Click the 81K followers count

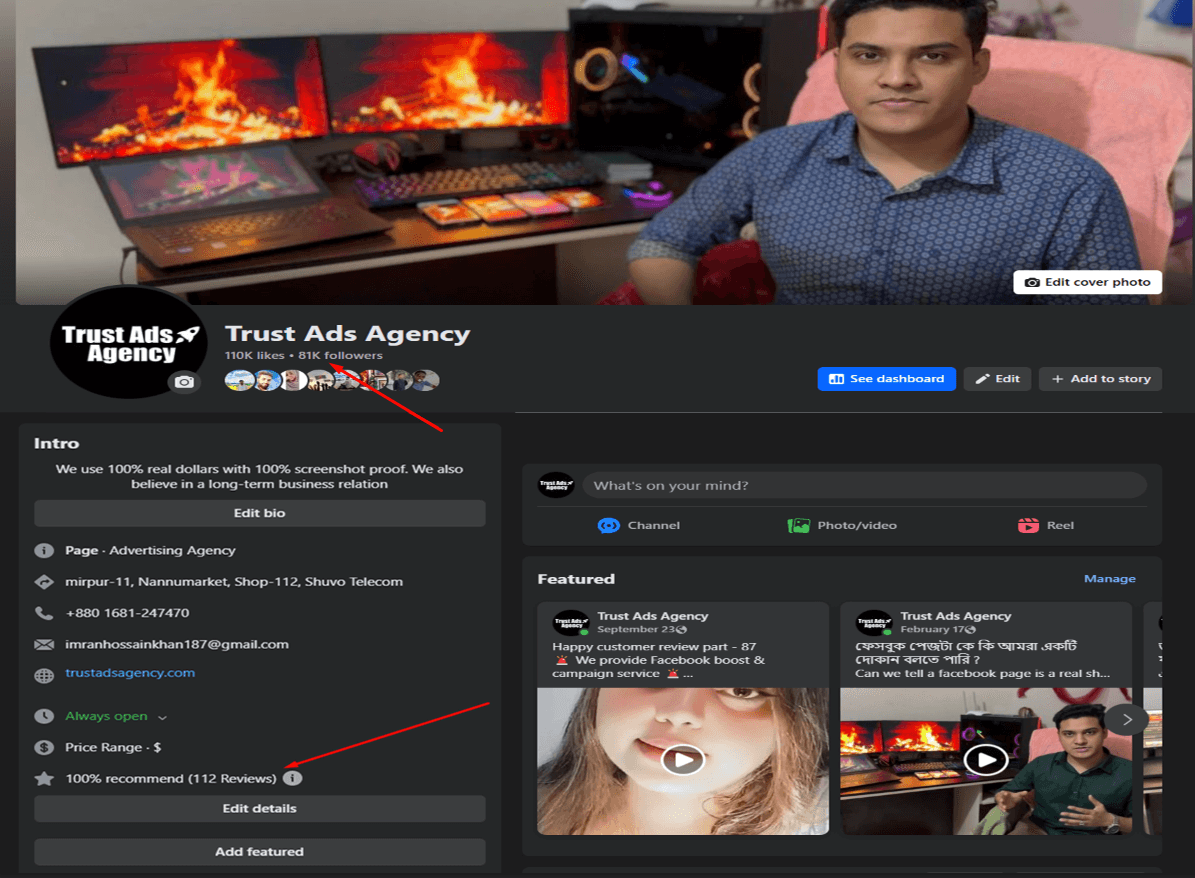coord(341,355)
